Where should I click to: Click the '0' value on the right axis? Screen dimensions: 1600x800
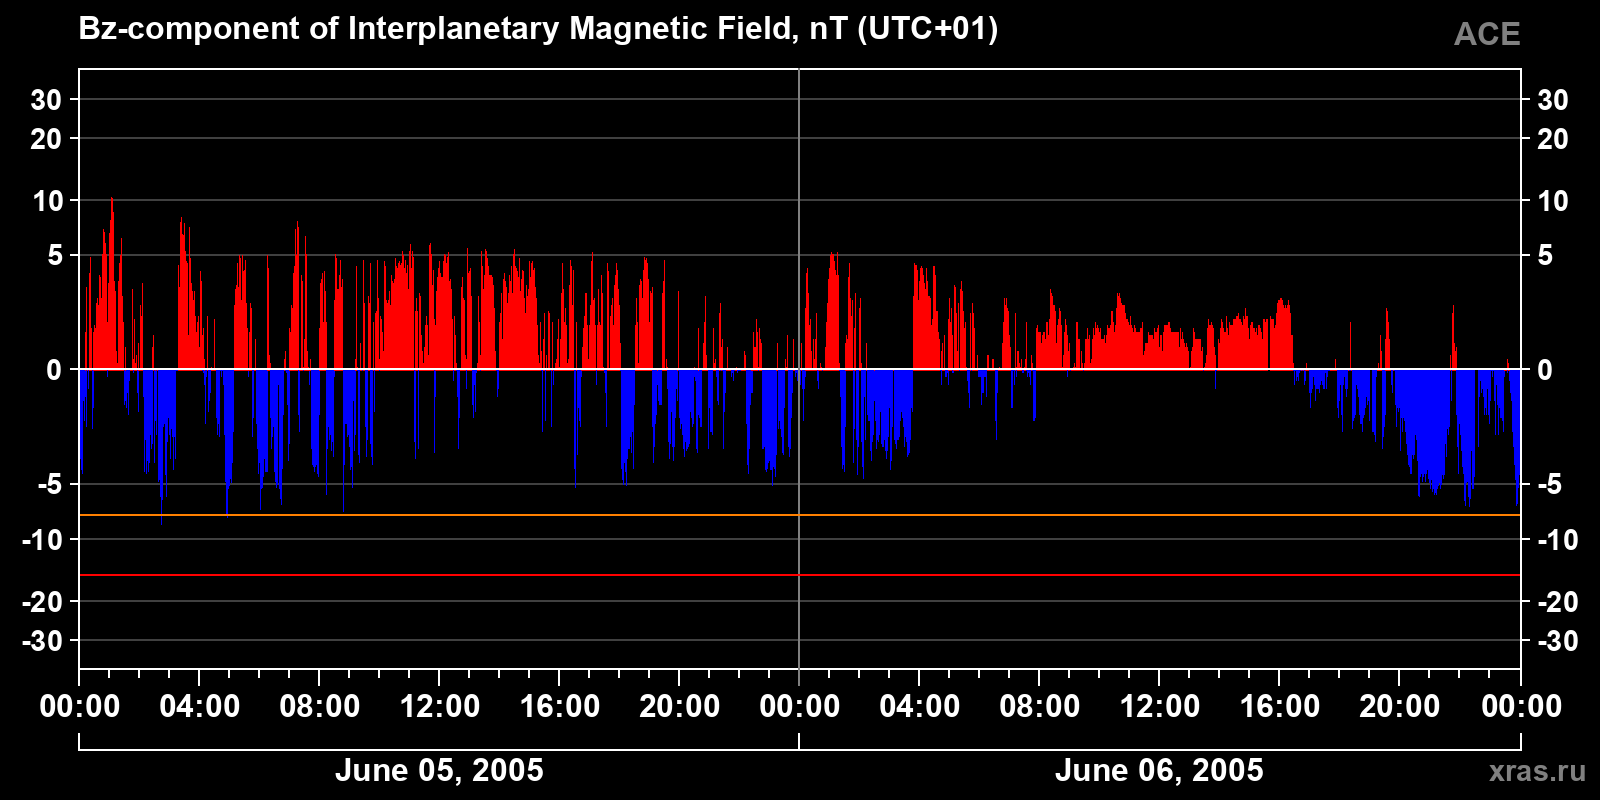tap(1545, 370)
